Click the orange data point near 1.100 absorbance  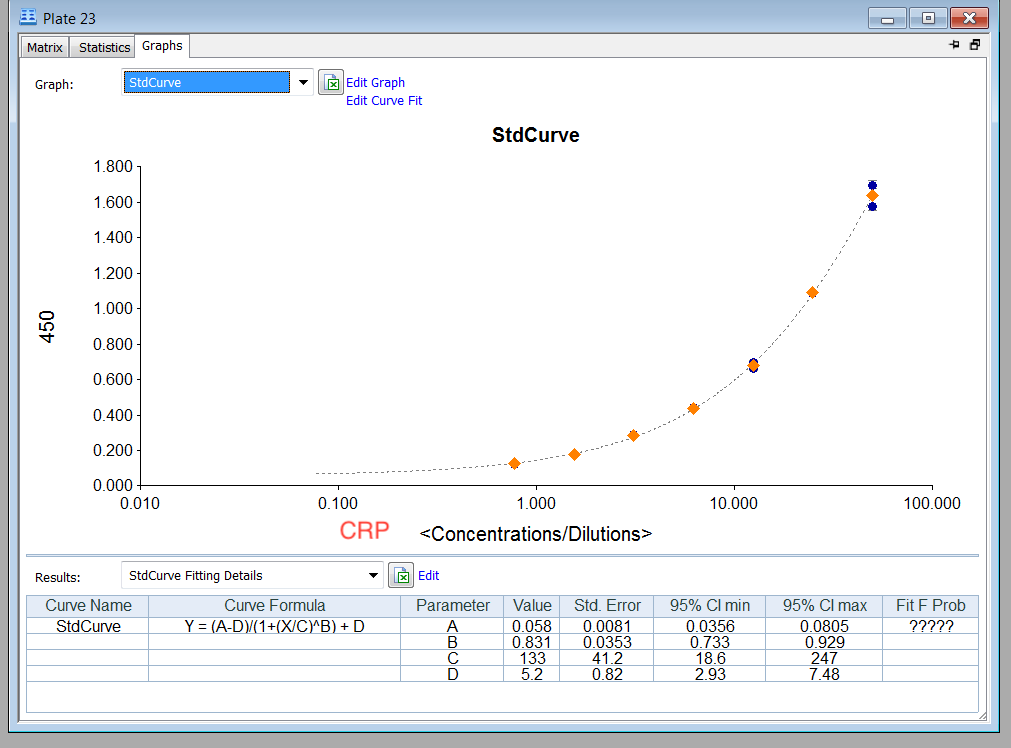click(x=812, y=292)
